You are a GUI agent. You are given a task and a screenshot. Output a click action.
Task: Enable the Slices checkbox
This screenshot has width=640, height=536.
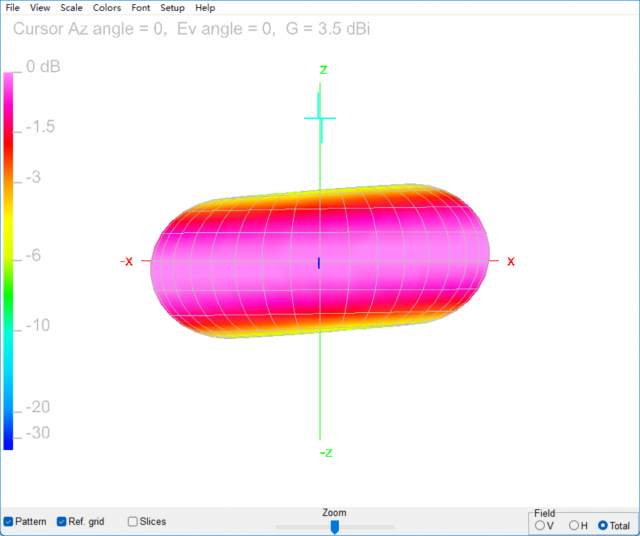[133, 522]
